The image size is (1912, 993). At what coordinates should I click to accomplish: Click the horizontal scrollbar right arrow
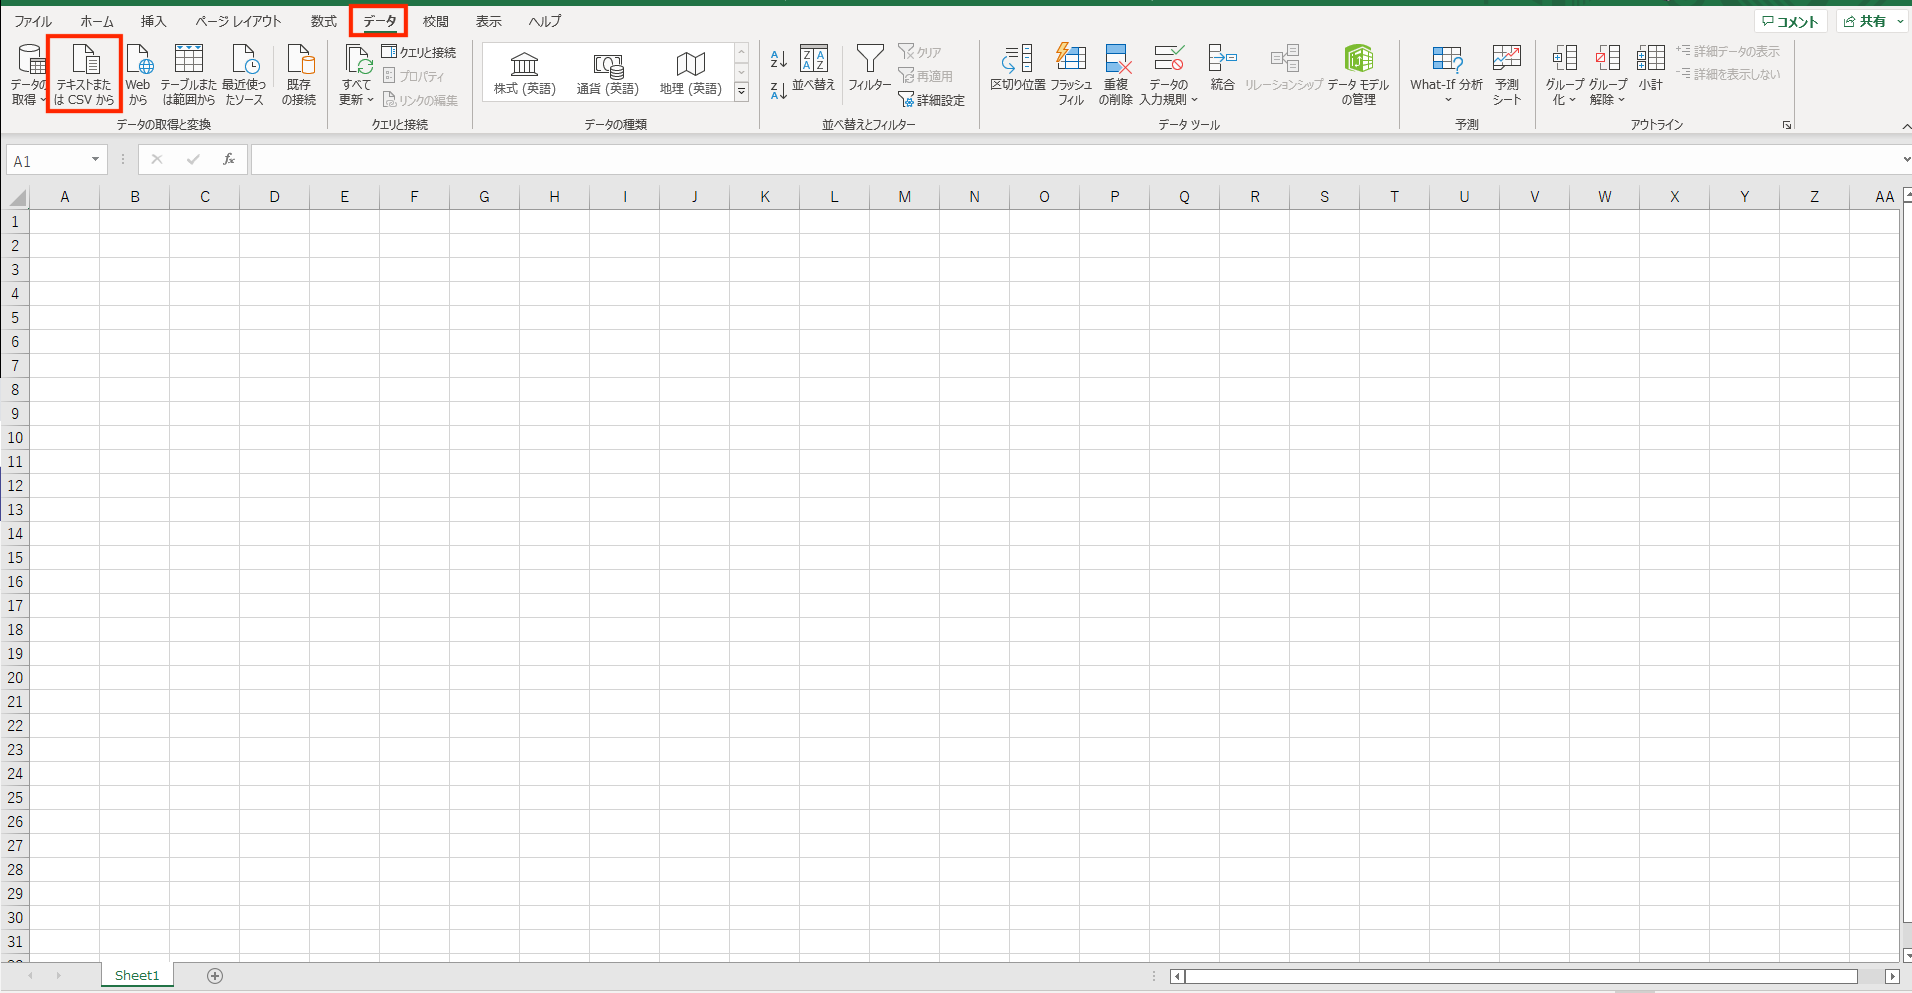1892,976
